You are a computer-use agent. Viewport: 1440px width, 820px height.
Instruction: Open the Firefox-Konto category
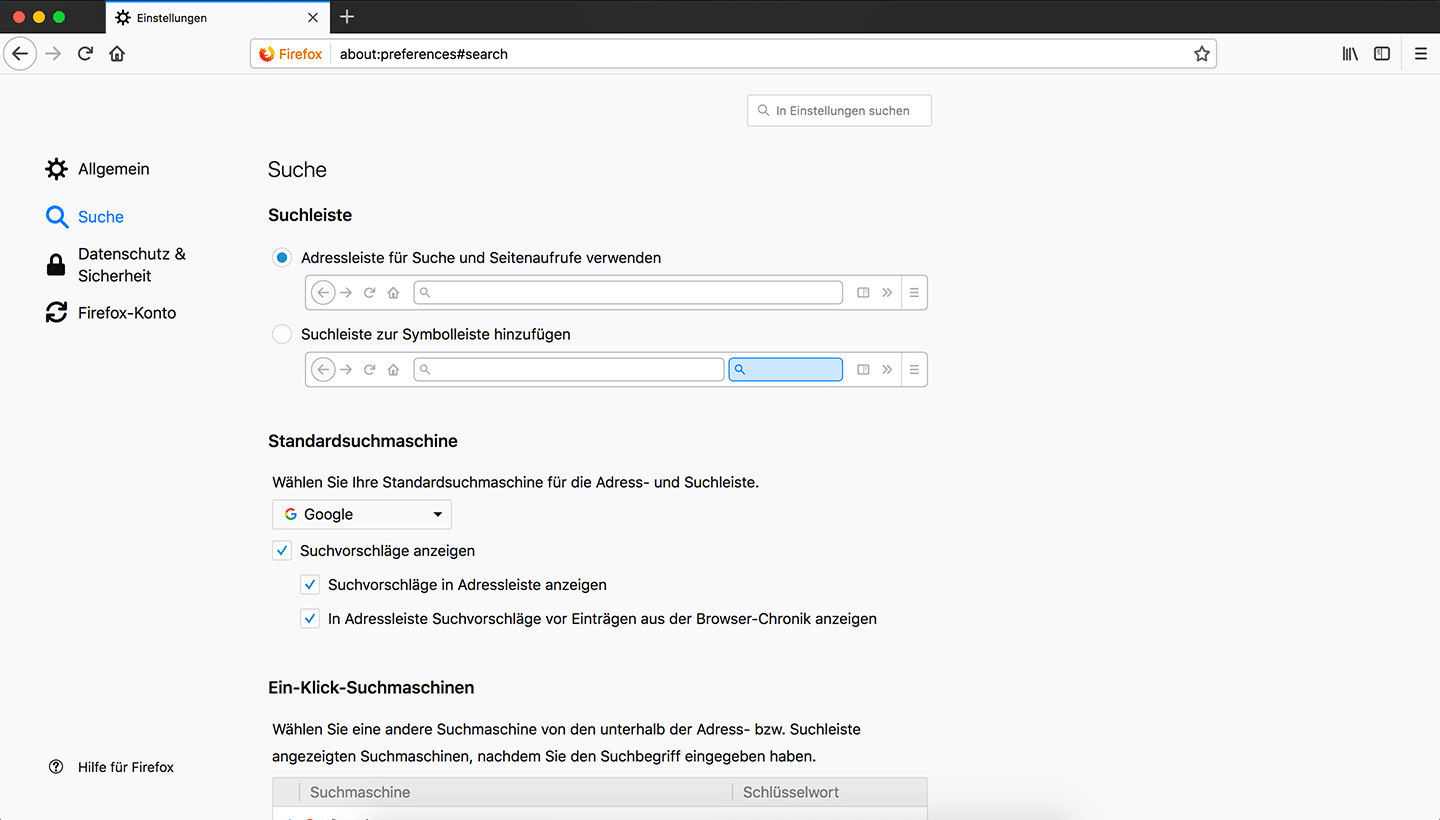pyautogui.click(x=111, y=313)
